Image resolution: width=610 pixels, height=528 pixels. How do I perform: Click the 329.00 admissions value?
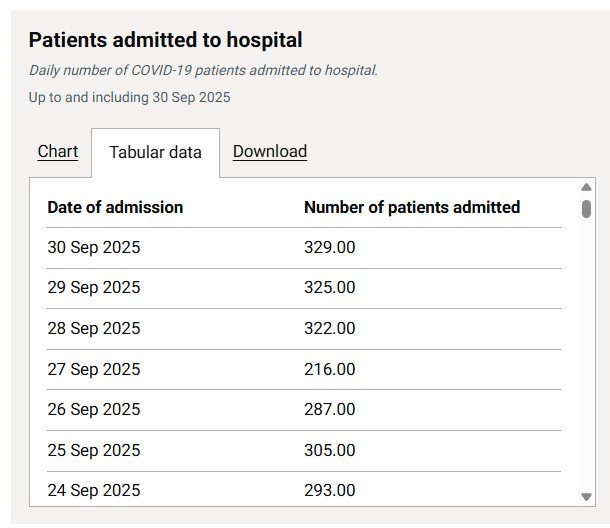pyautogui.click(x=329, y=247)
